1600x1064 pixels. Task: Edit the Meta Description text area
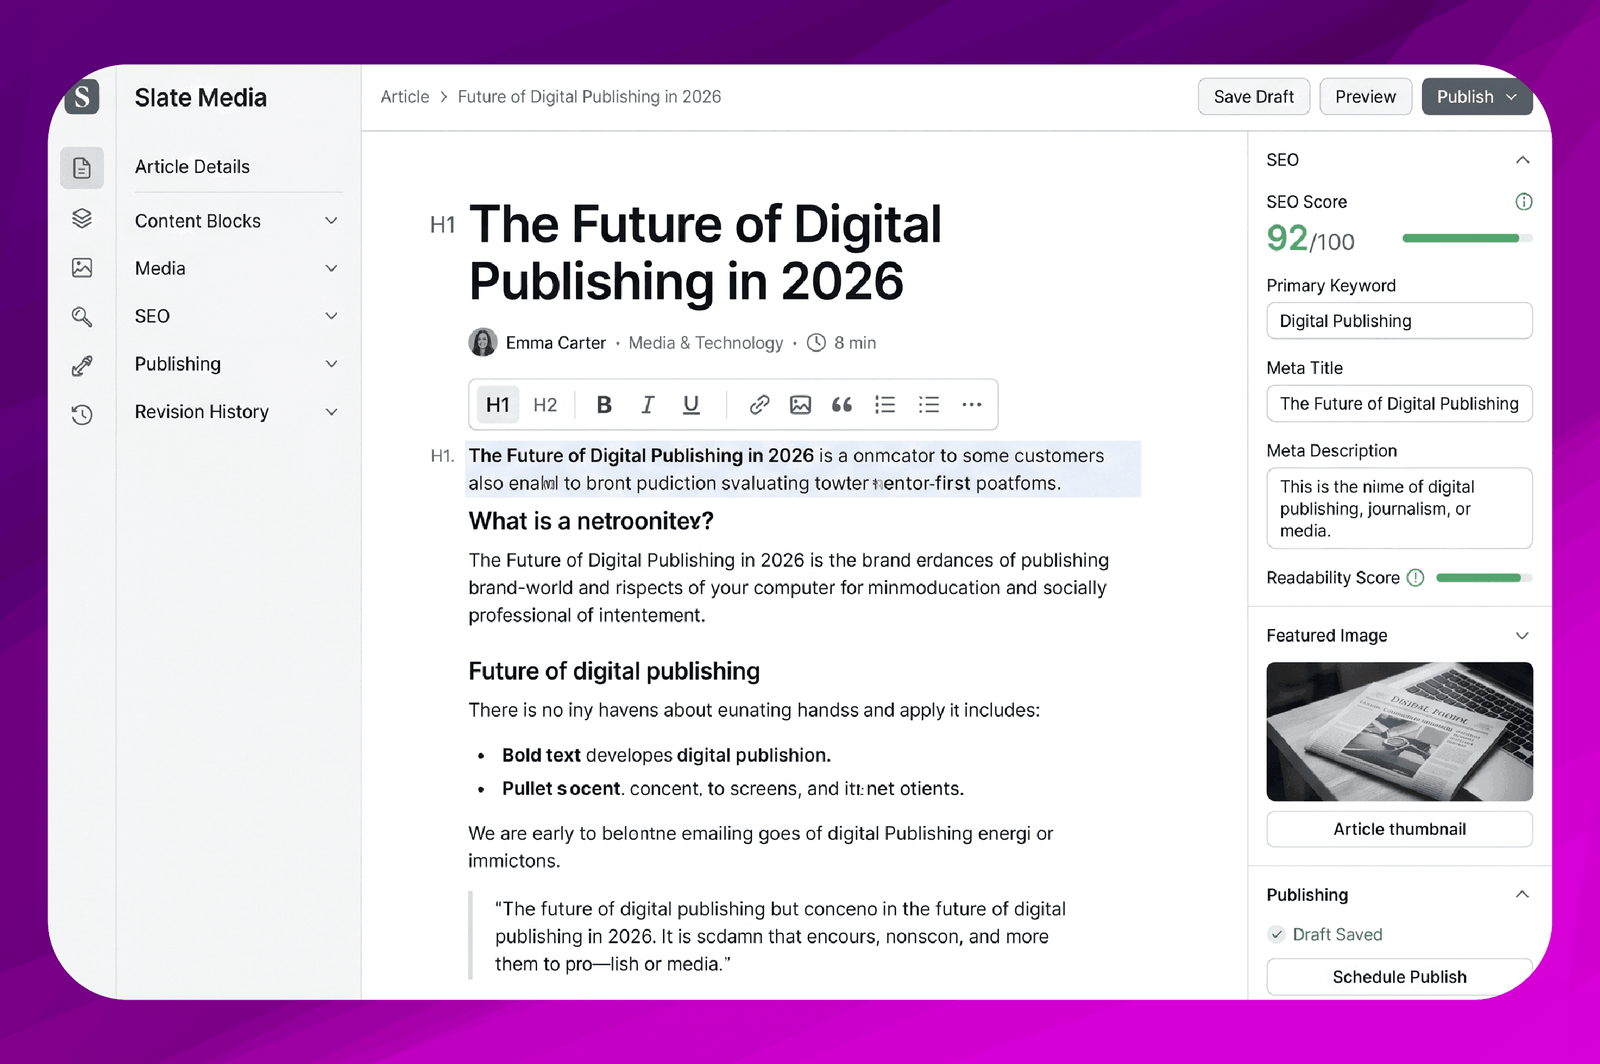click(1399, 508)
